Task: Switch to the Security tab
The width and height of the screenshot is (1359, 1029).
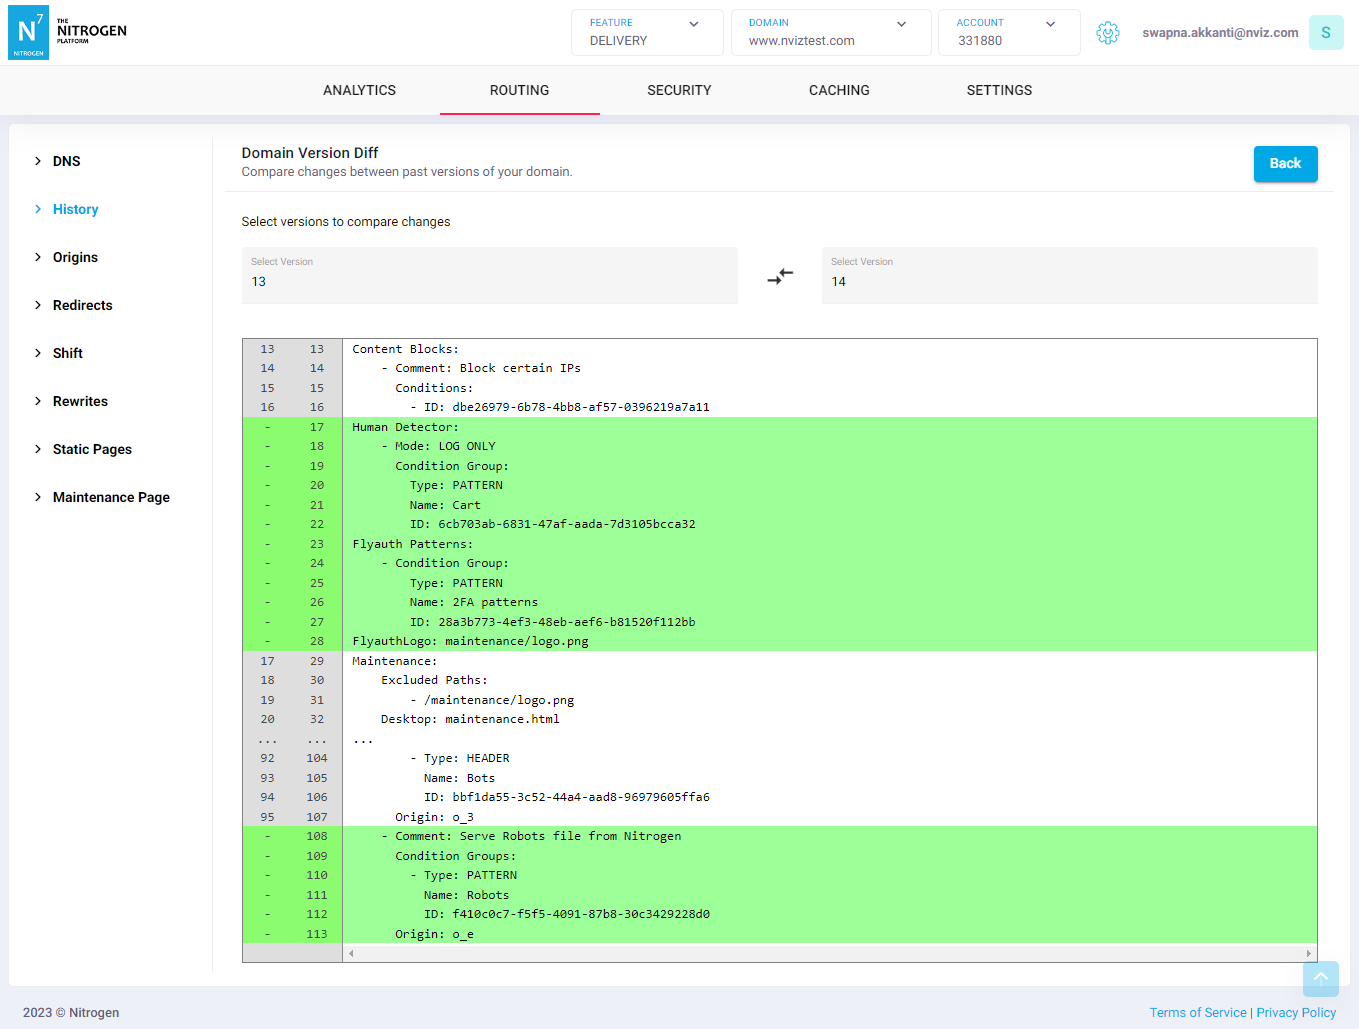Action: [x=679, y=90]
